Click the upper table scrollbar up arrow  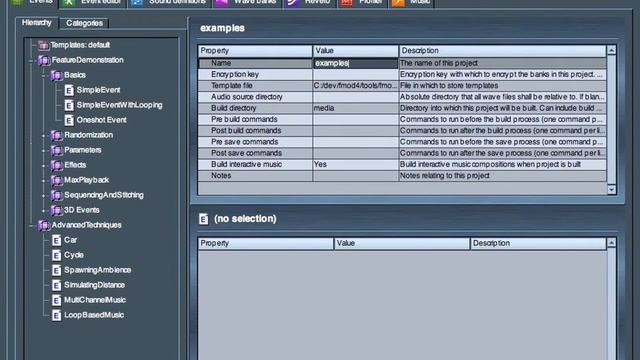pyautogui.click(x=611, y=51)
